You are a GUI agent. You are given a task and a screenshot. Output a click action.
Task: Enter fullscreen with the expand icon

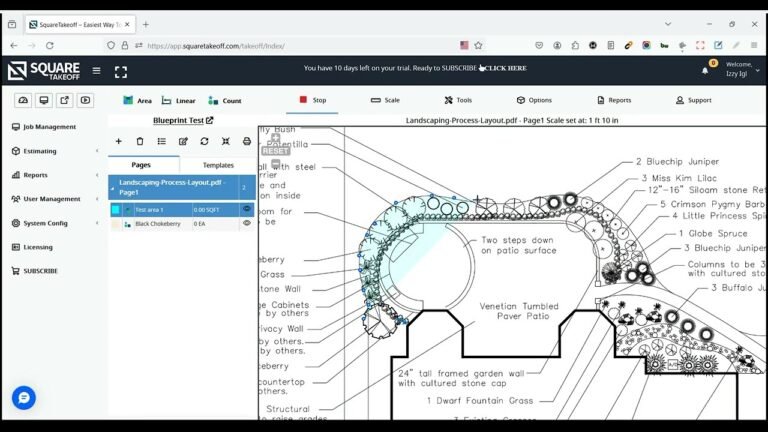(121, 72)
